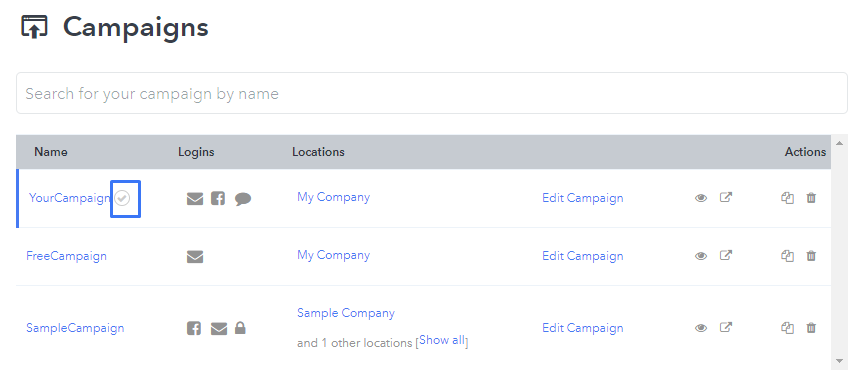859x389 pixels.
Task: Delete YourCampaign with the trash icon
Action: pyautogui.click(x=811, y=198)
